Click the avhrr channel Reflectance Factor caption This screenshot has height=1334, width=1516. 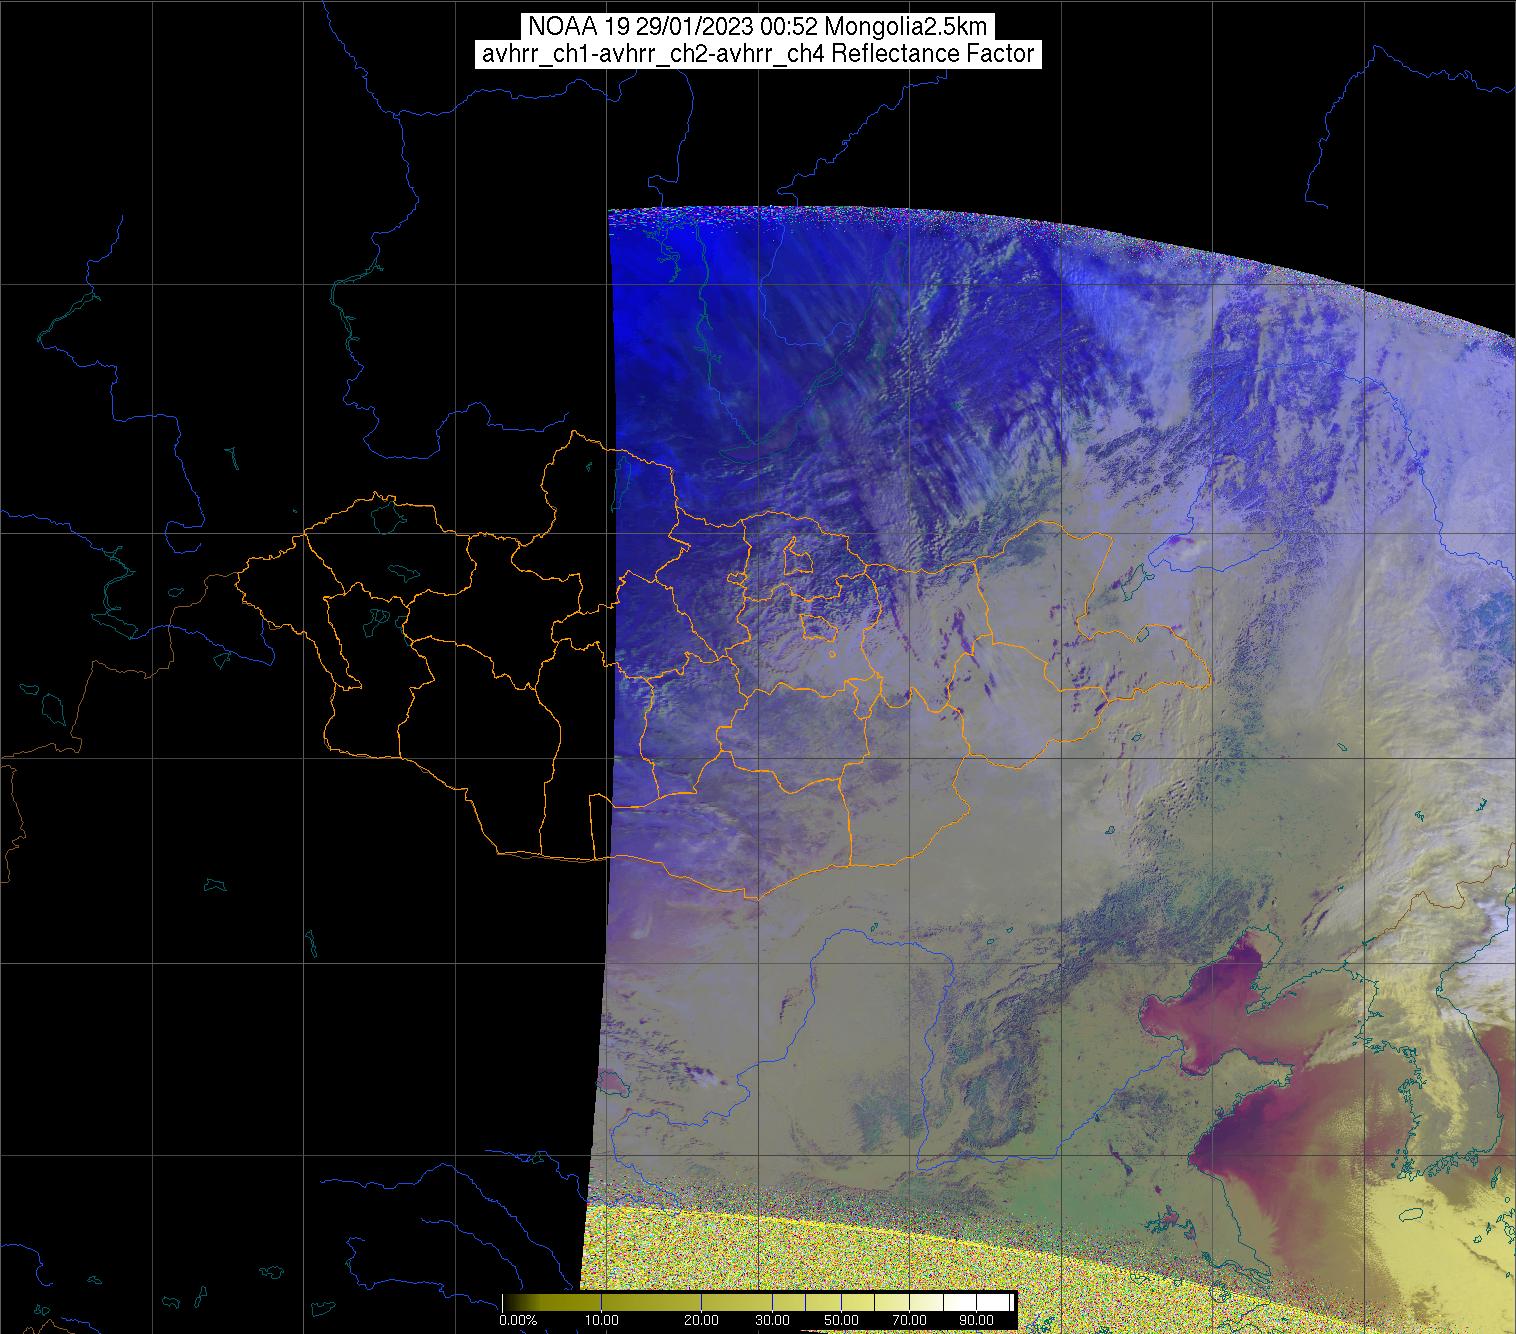pos(758,54)
